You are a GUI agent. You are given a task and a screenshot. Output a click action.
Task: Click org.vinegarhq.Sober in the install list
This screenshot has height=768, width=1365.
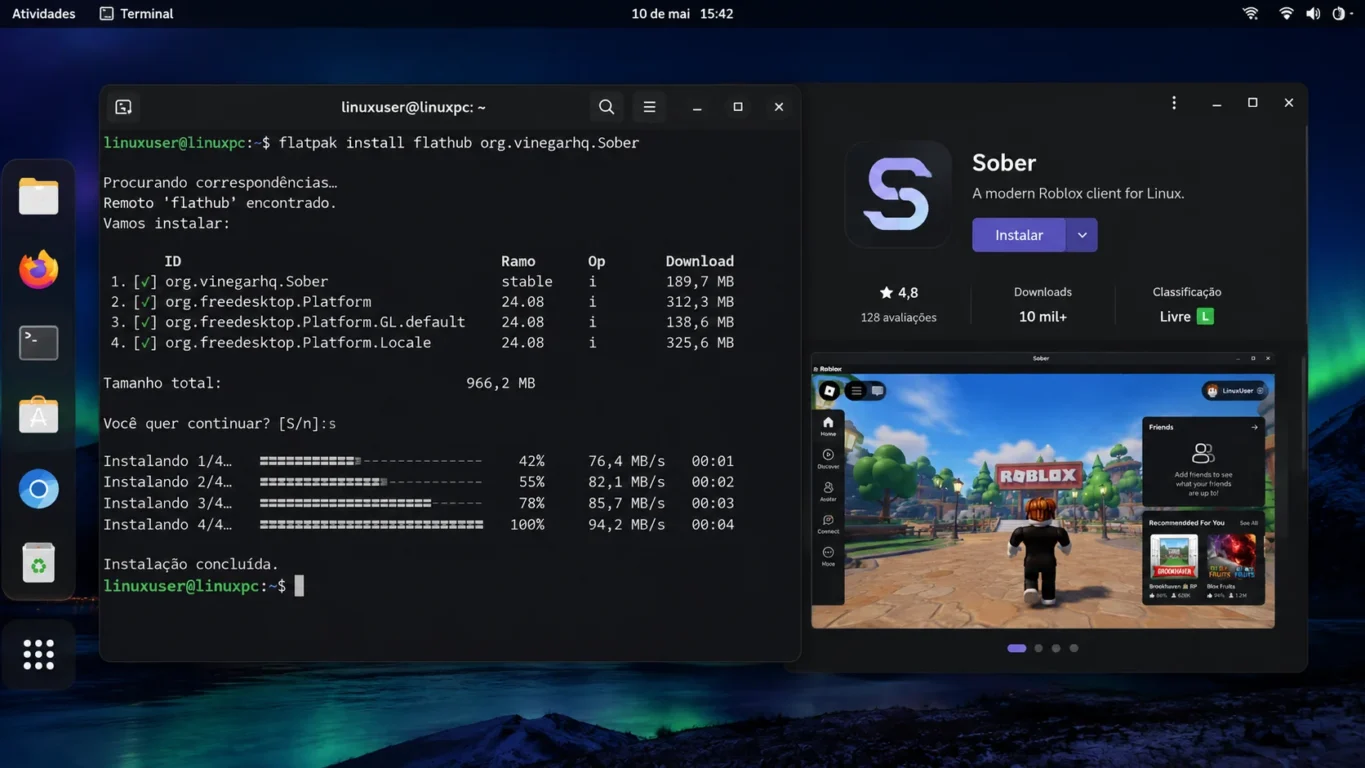point(246,282)
